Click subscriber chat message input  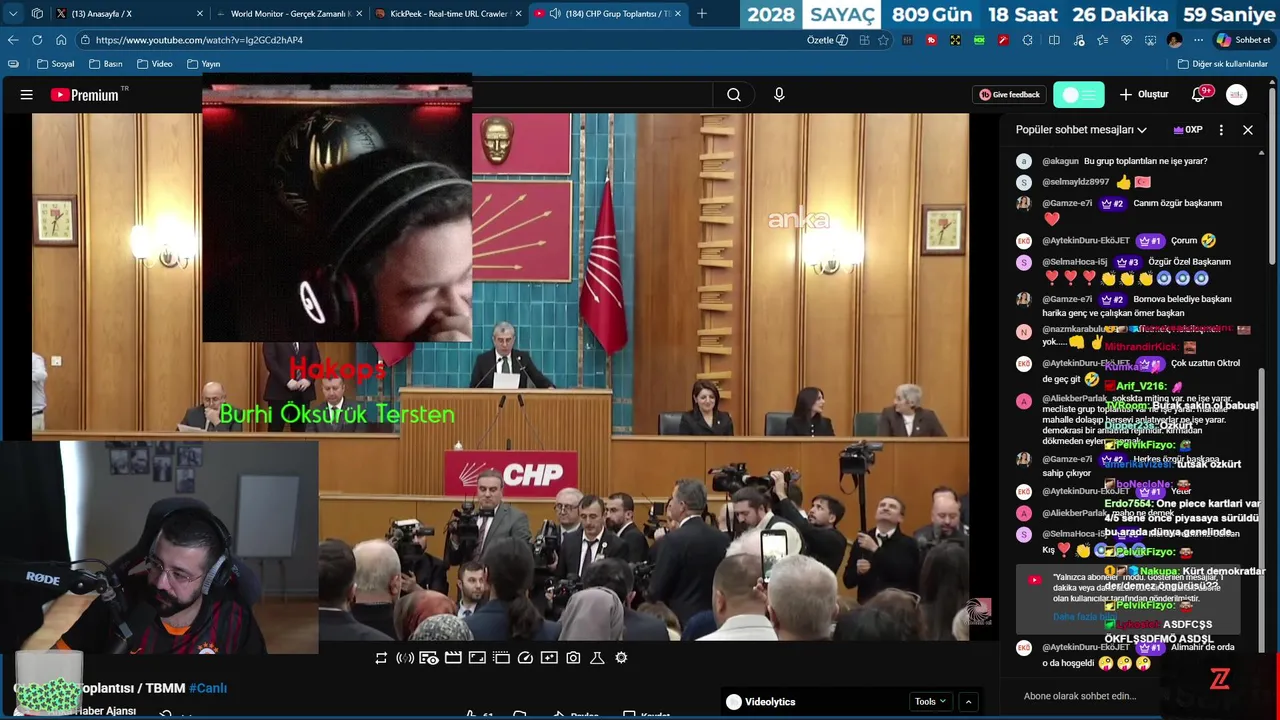(x=1080, y=696)
